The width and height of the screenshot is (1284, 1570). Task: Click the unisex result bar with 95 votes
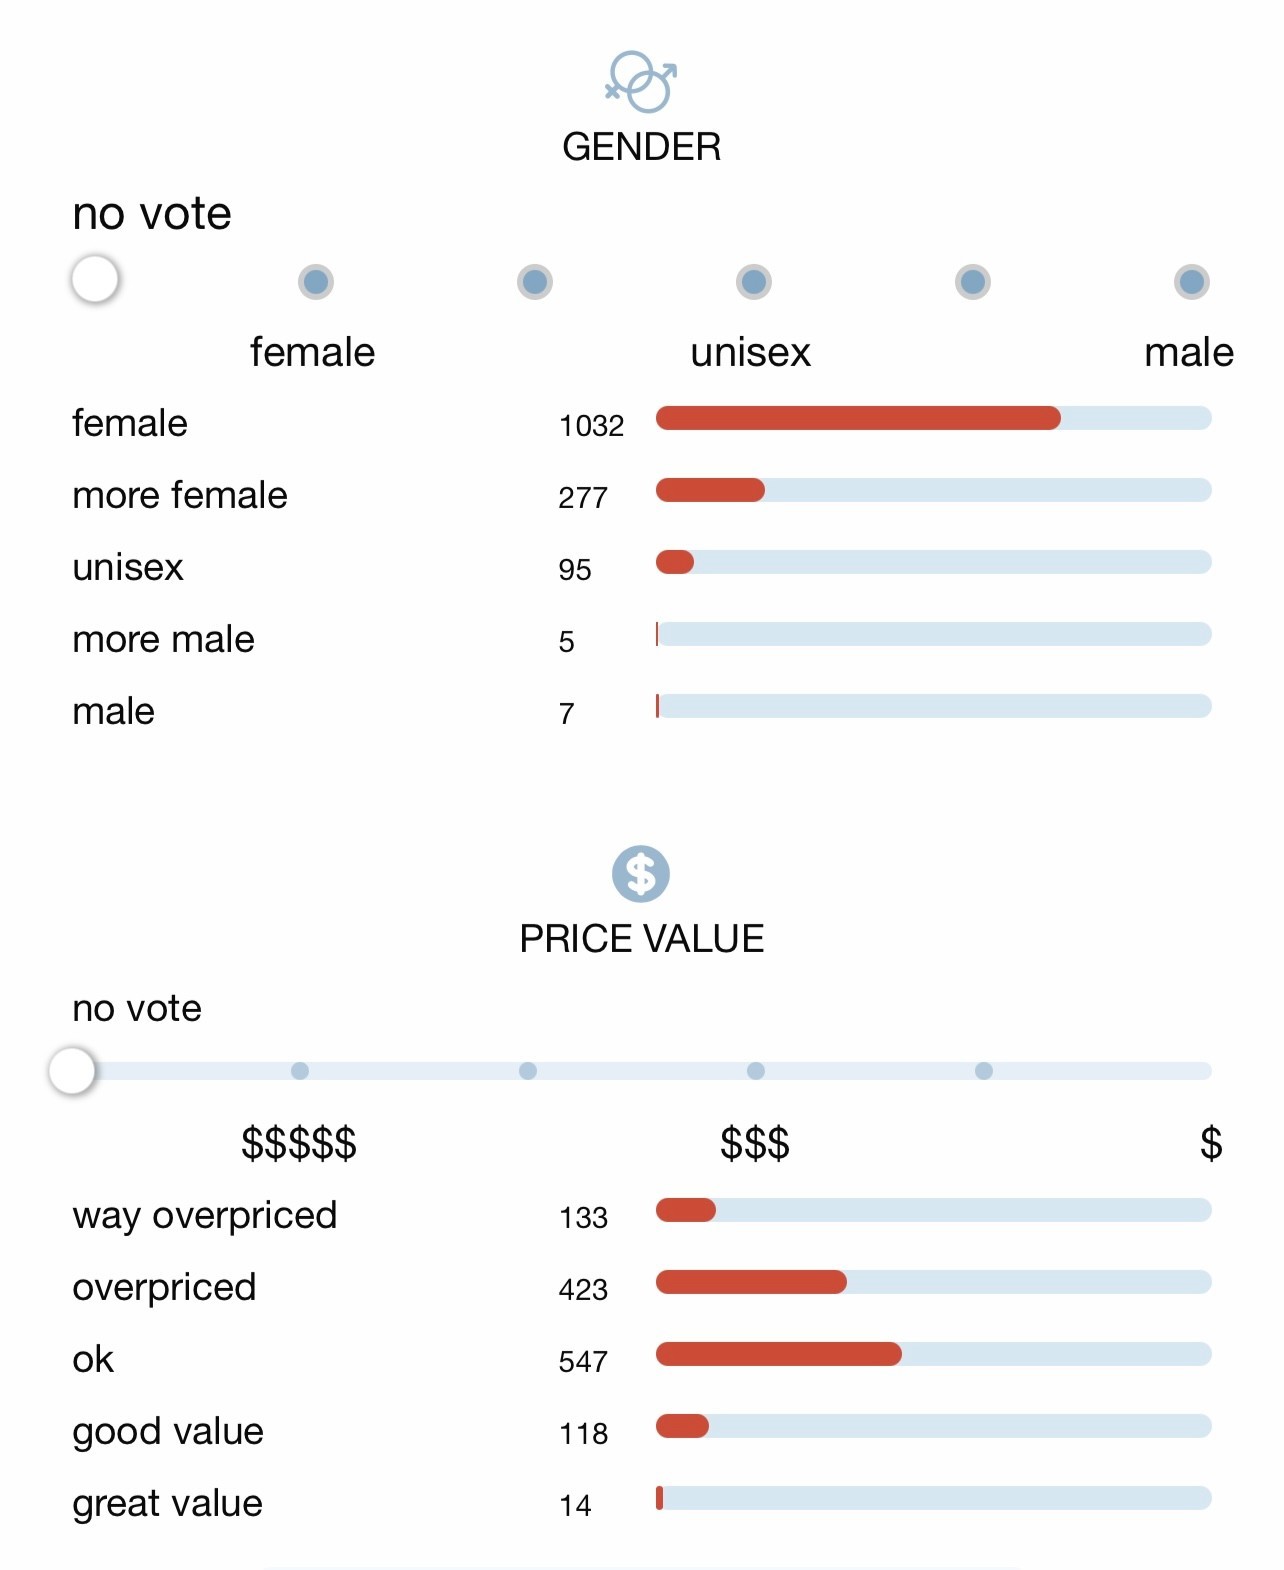(934, 562)
